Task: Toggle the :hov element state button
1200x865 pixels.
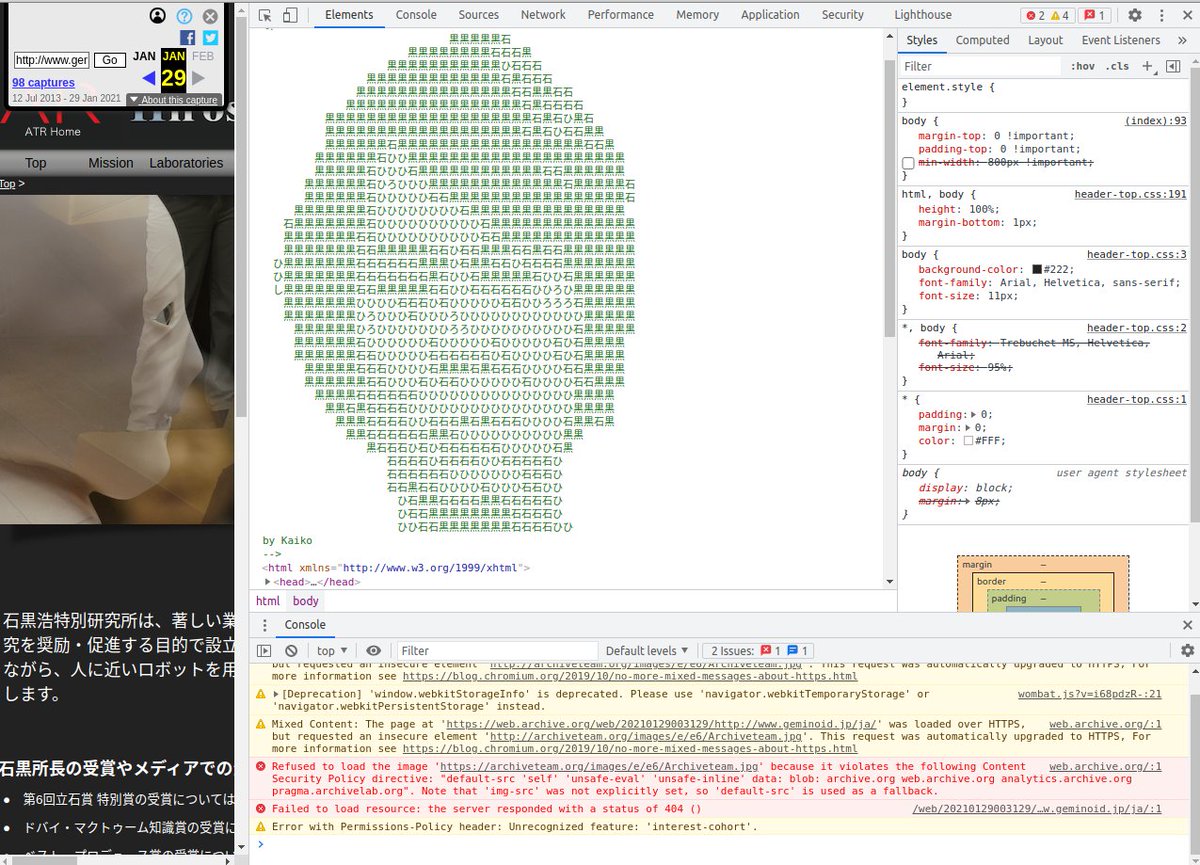Action: click(1082, 66)
